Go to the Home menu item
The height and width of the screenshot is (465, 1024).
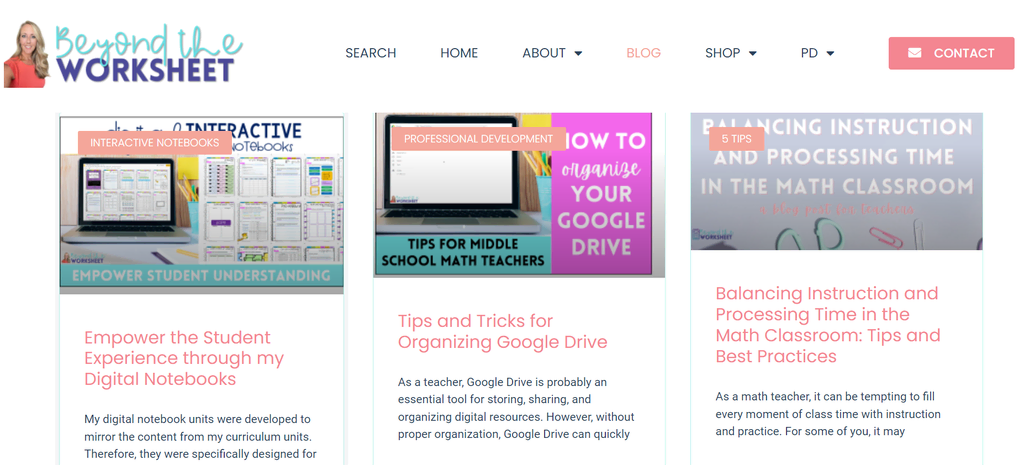459,53
